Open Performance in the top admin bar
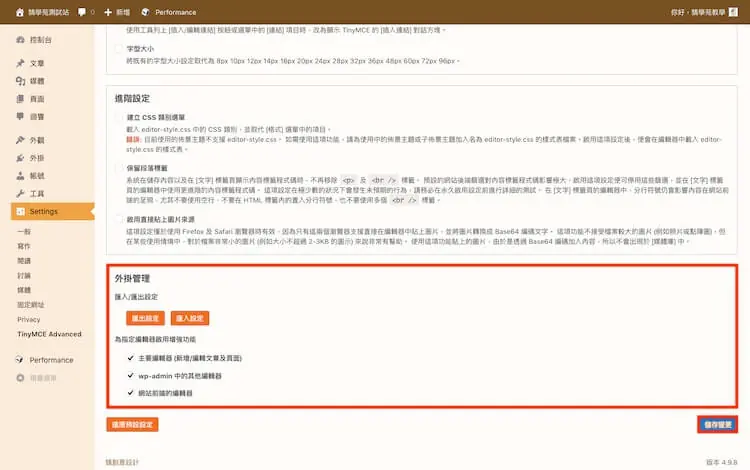The image size is (750, 470). click(169, 12)
